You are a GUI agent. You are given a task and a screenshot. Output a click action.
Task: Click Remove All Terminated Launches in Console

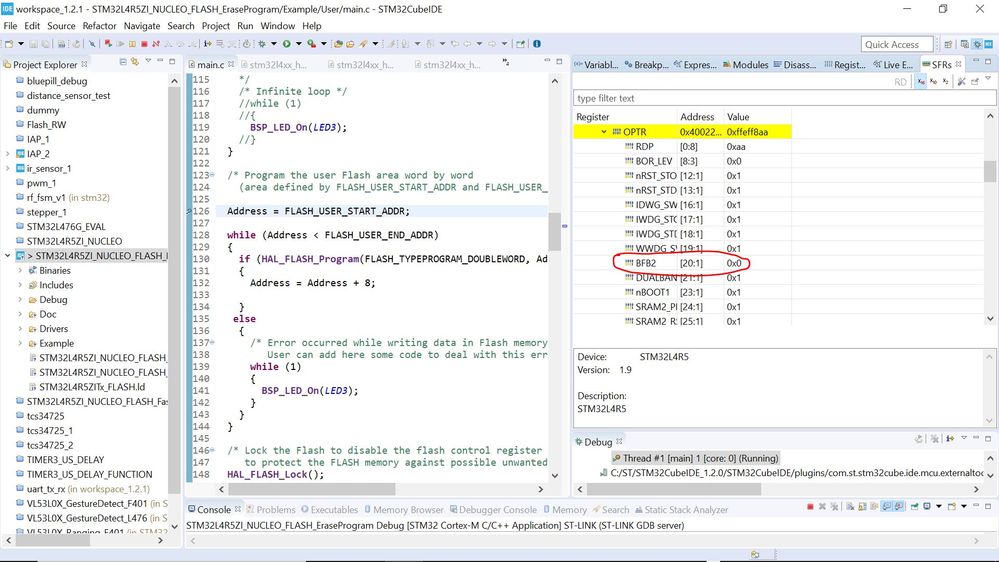(834, 507)
